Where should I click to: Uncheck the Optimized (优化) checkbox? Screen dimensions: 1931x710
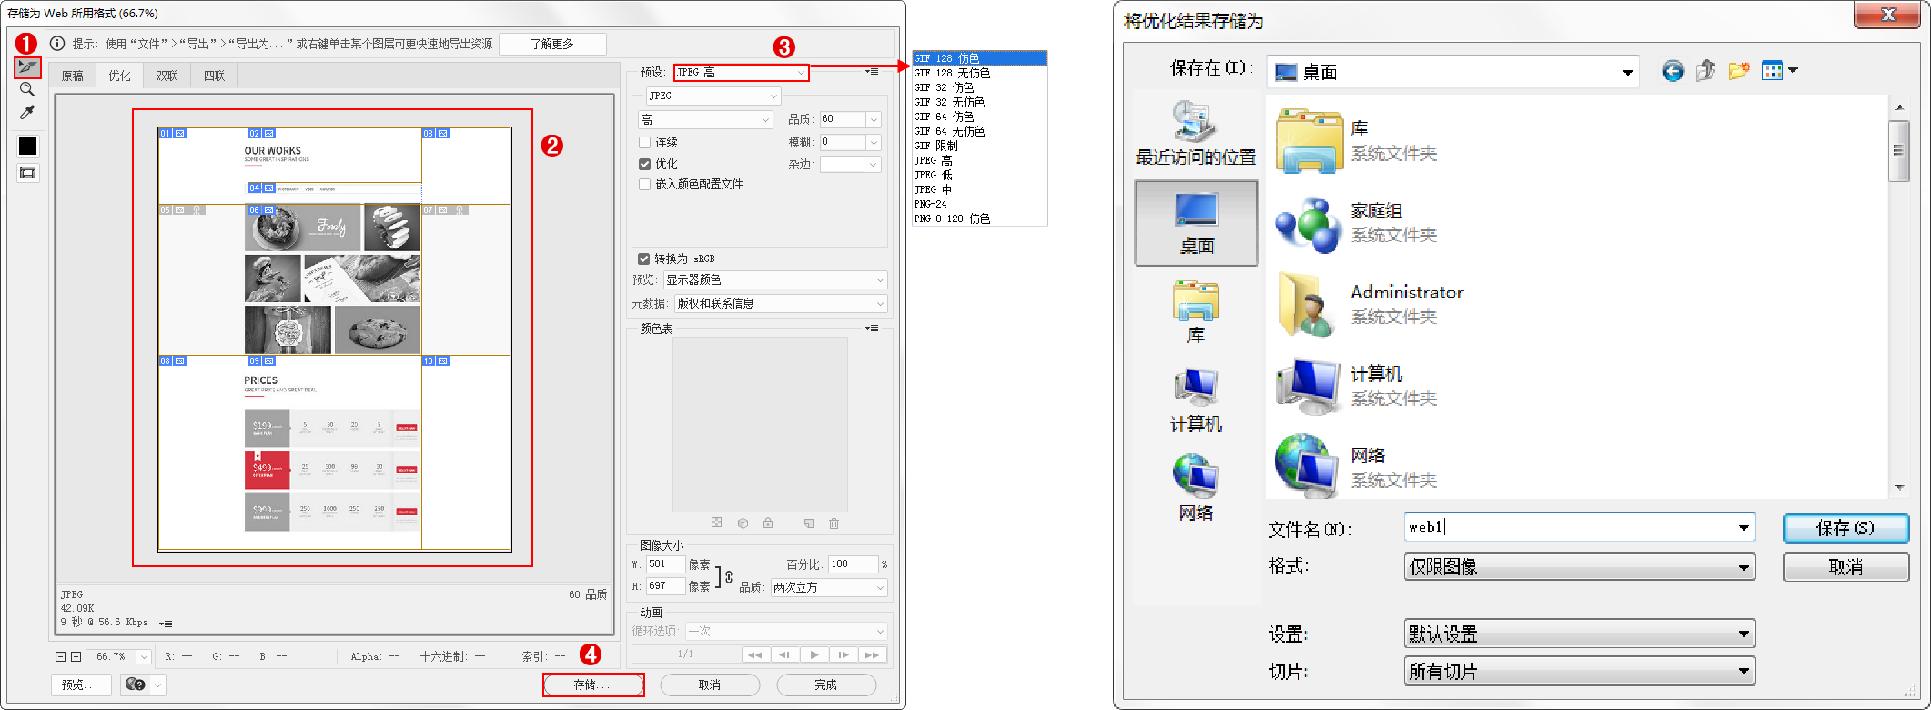pyautogui.click(x=645, y=163)
